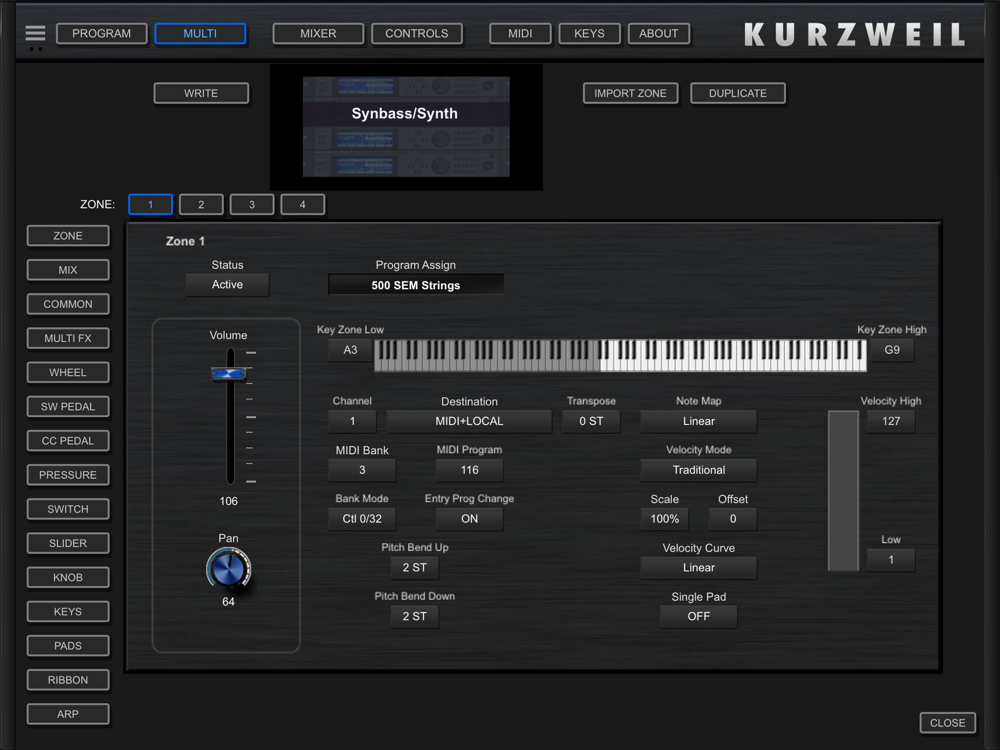This screenshot has width=1000, height=750.
Task: Open the sidebar KEYS page
Action: coord(68,612)
